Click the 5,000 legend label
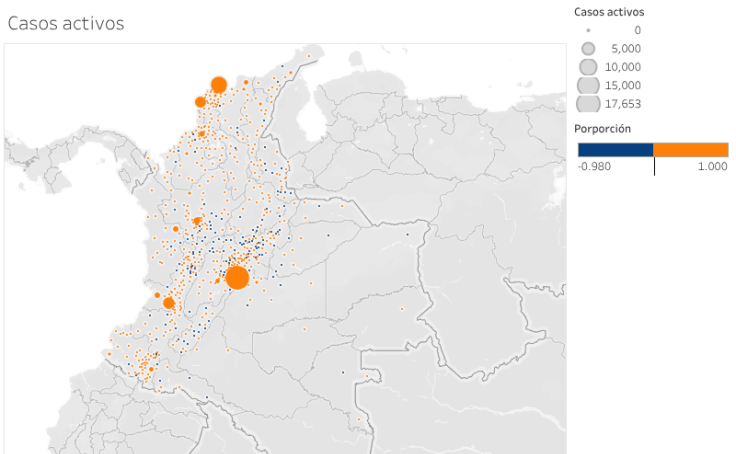The height and width of the screenshot is (454, 736). tap(626, 48)
